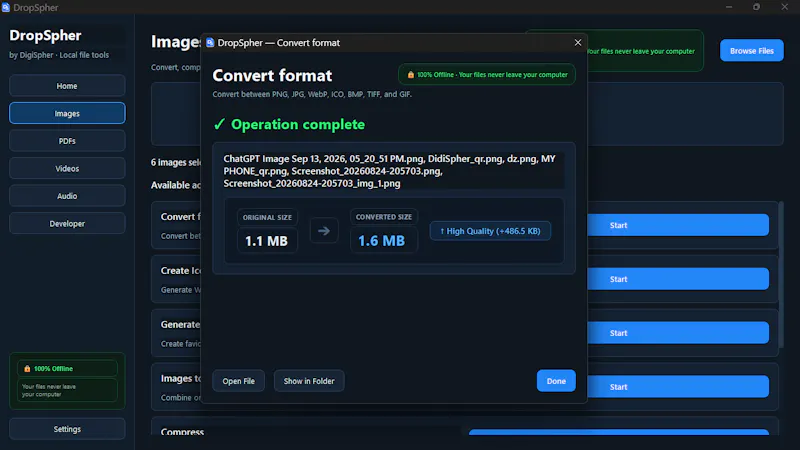
Task: Click the lock icon in sidebar offline badge
Action: click(x=28, y=368)
